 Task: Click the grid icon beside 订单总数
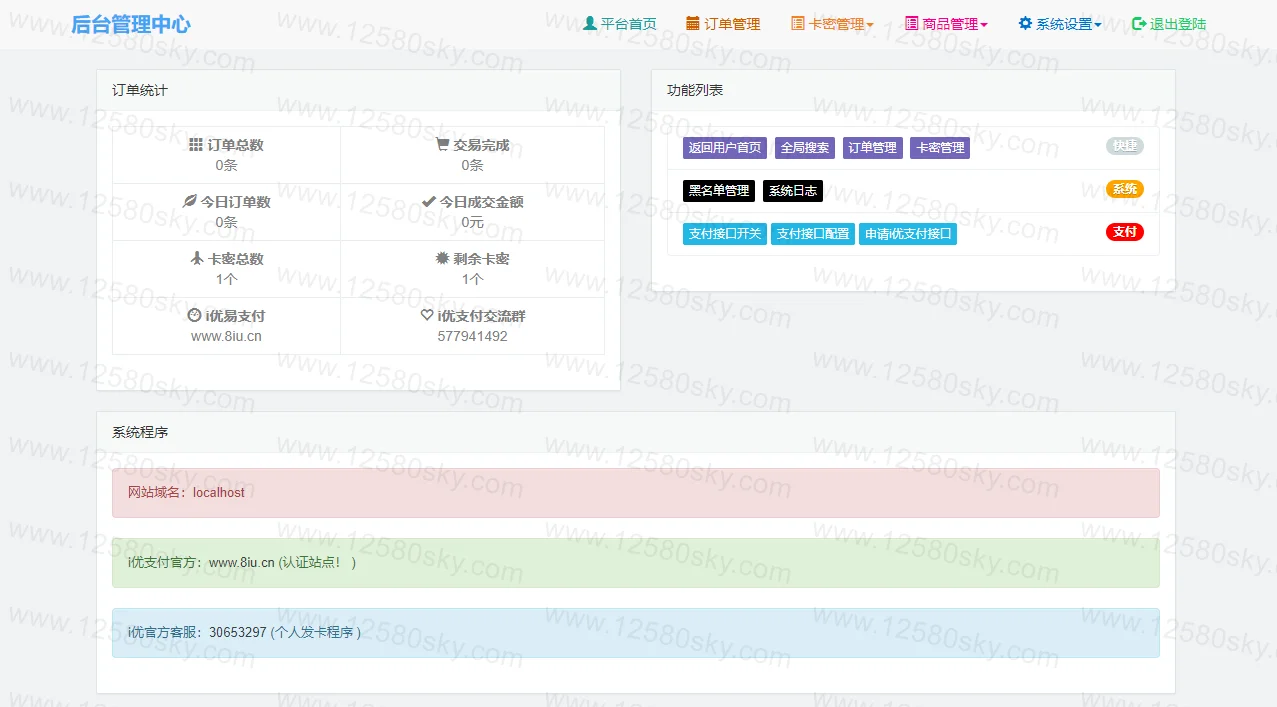tap(196, 144)
